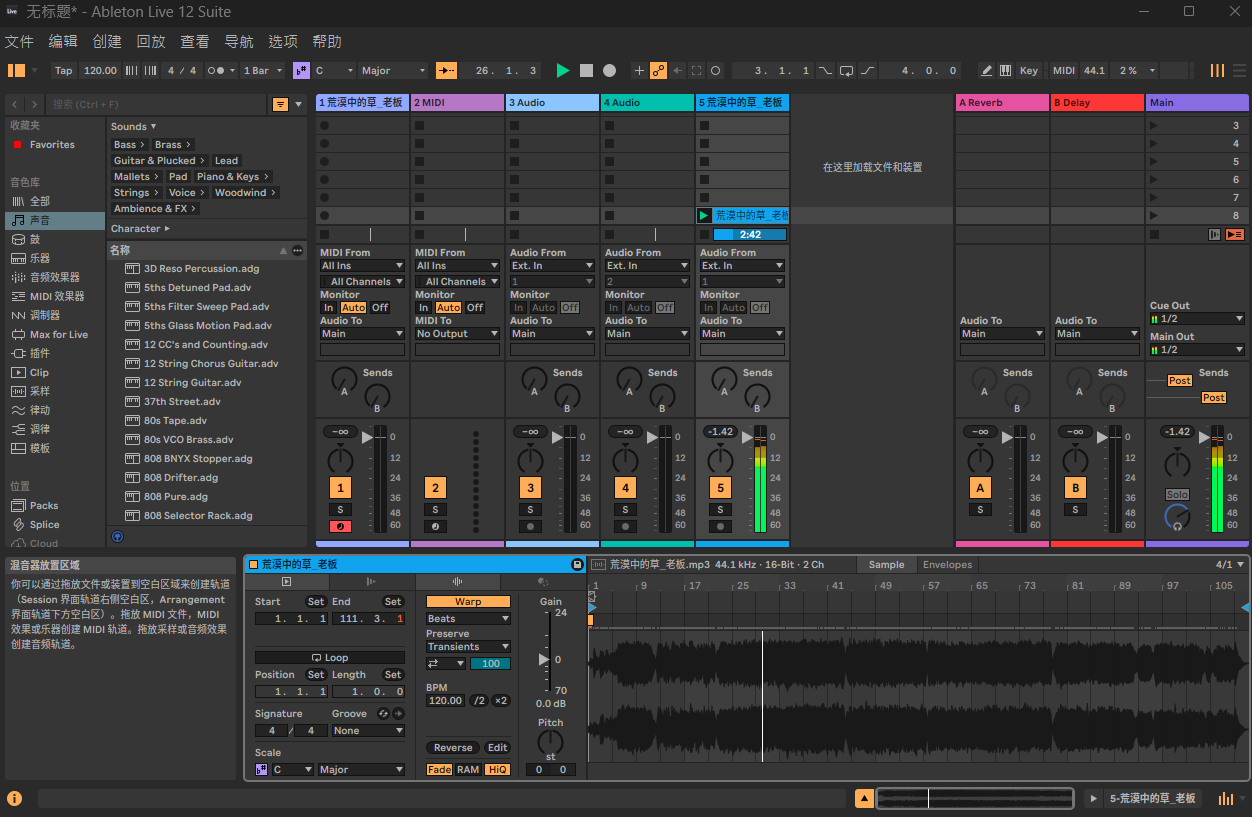Toggle the Session Record circle button
The image size is (1252, 817).
click(x=715, y=71)
